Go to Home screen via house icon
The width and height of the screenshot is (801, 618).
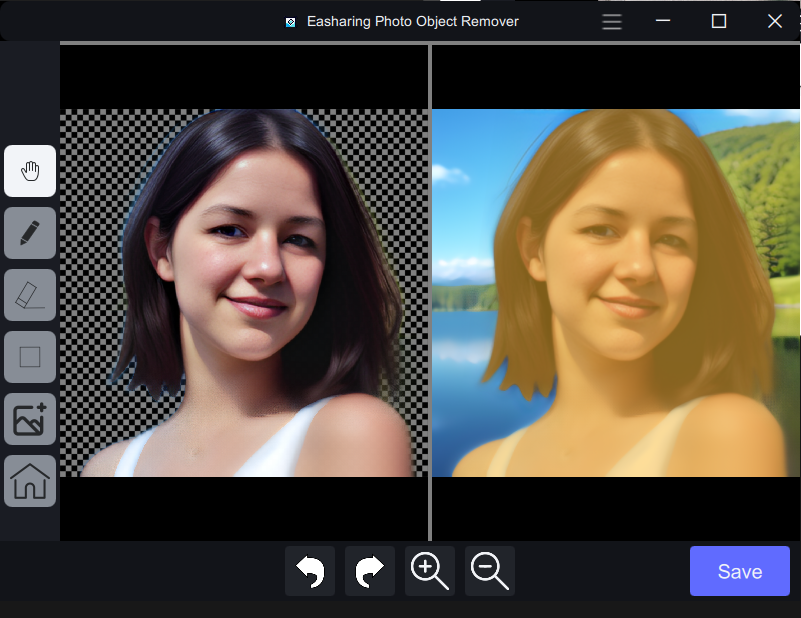(x=30, y=481)
